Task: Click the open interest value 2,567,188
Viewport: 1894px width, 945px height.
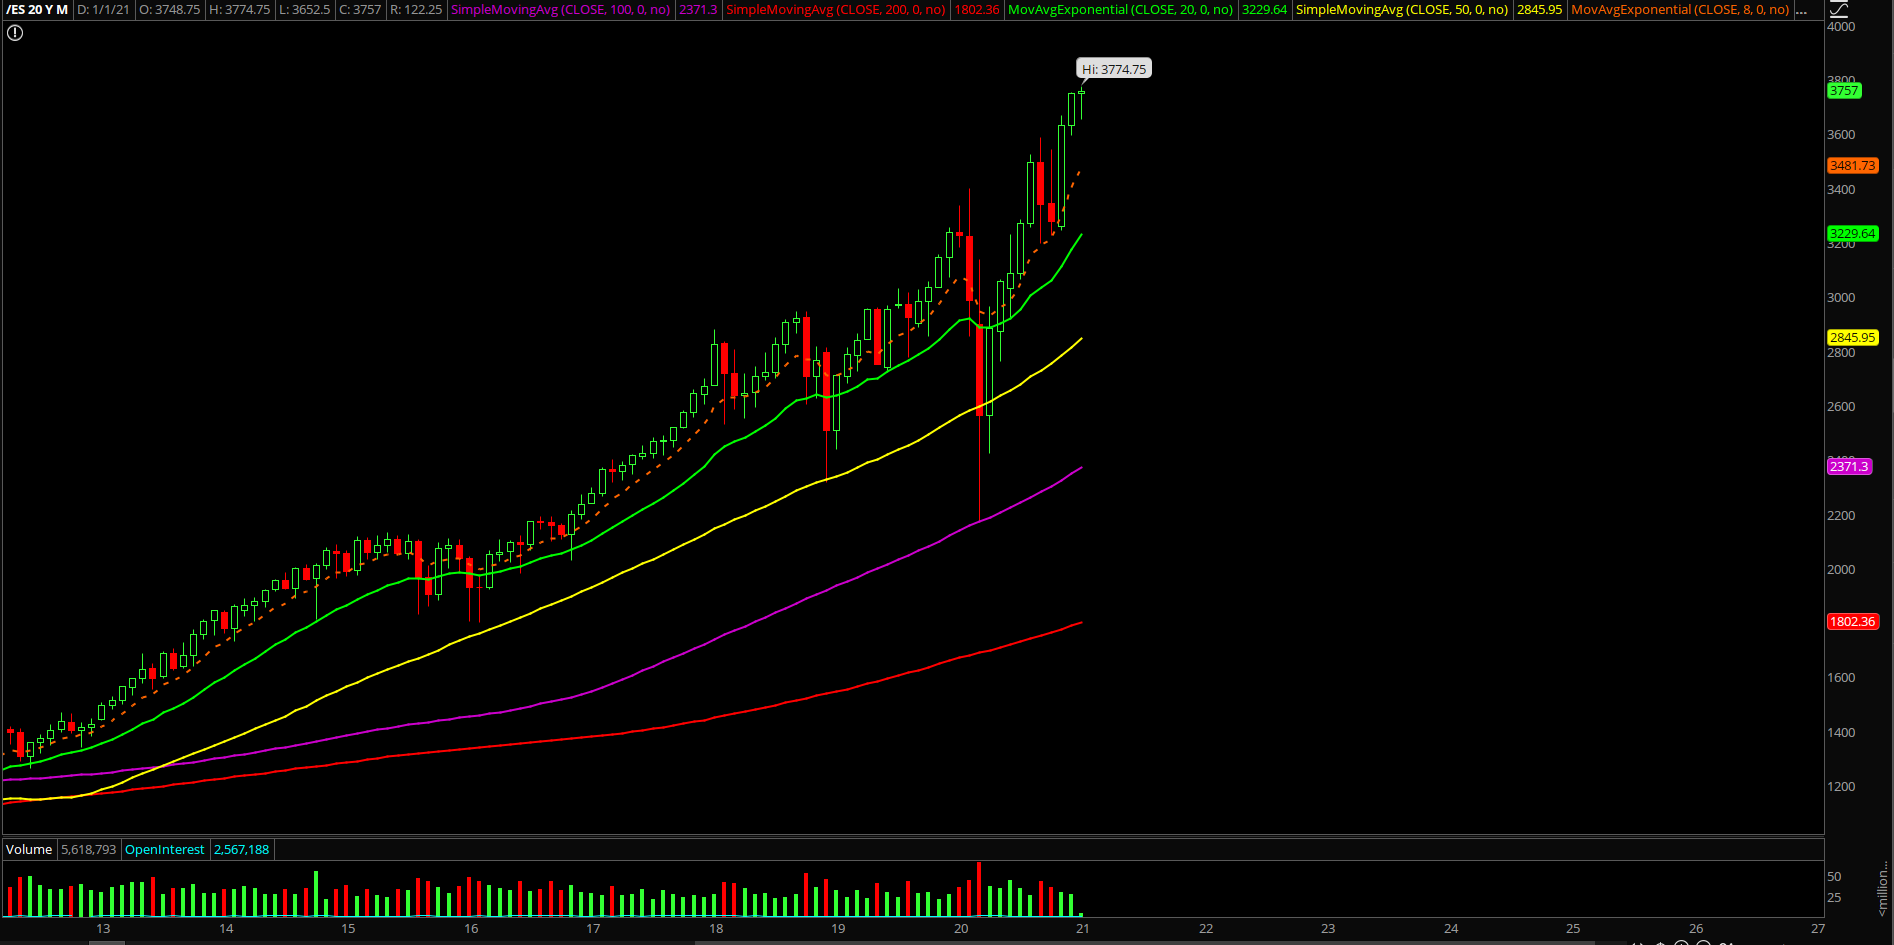Action: point(241,849)
